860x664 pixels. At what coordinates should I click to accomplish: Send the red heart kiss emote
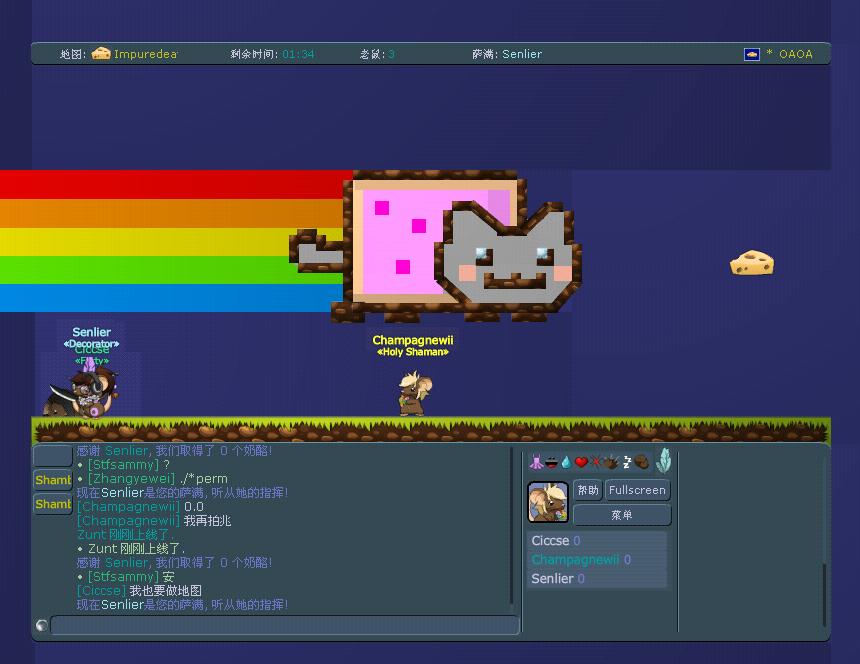click(581, 462)
